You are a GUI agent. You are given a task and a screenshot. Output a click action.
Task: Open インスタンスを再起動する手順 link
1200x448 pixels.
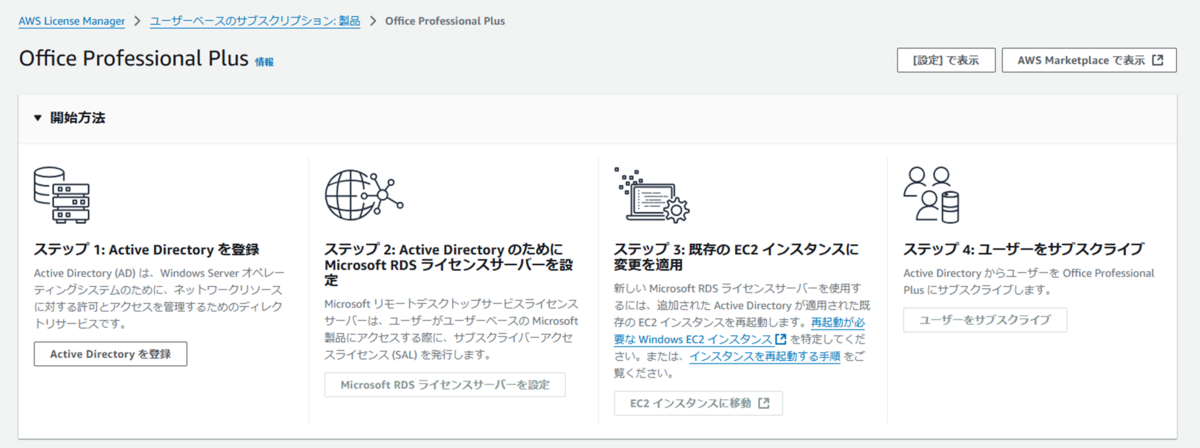(764, 356)
